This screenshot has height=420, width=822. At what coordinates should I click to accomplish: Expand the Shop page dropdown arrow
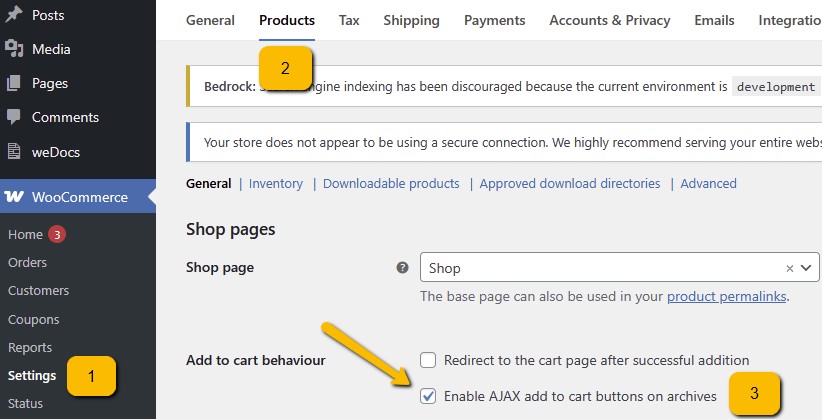806,268
